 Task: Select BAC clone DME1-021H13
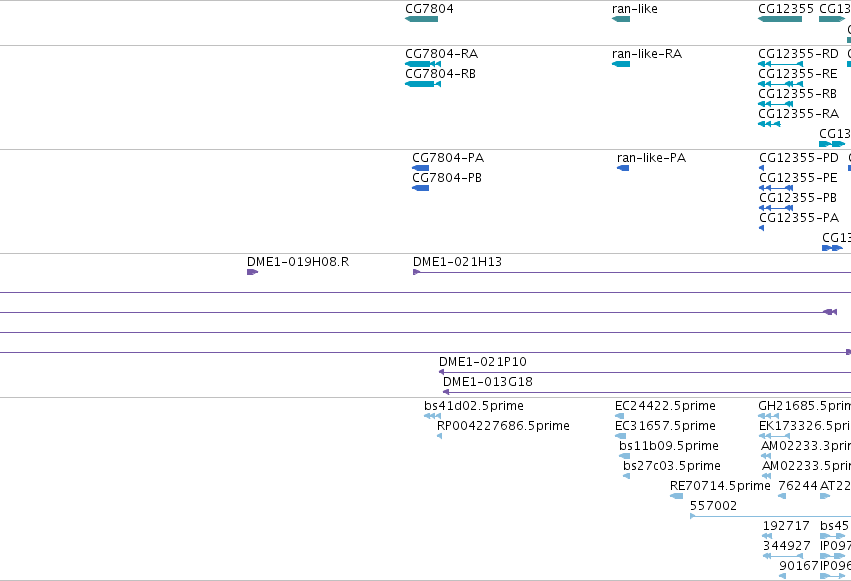click(x=632, y=272)
